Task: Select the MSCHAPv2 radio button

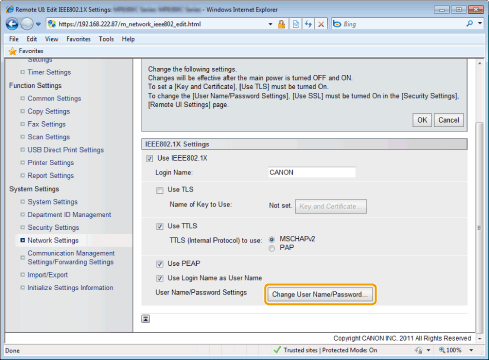Action: 272,239
